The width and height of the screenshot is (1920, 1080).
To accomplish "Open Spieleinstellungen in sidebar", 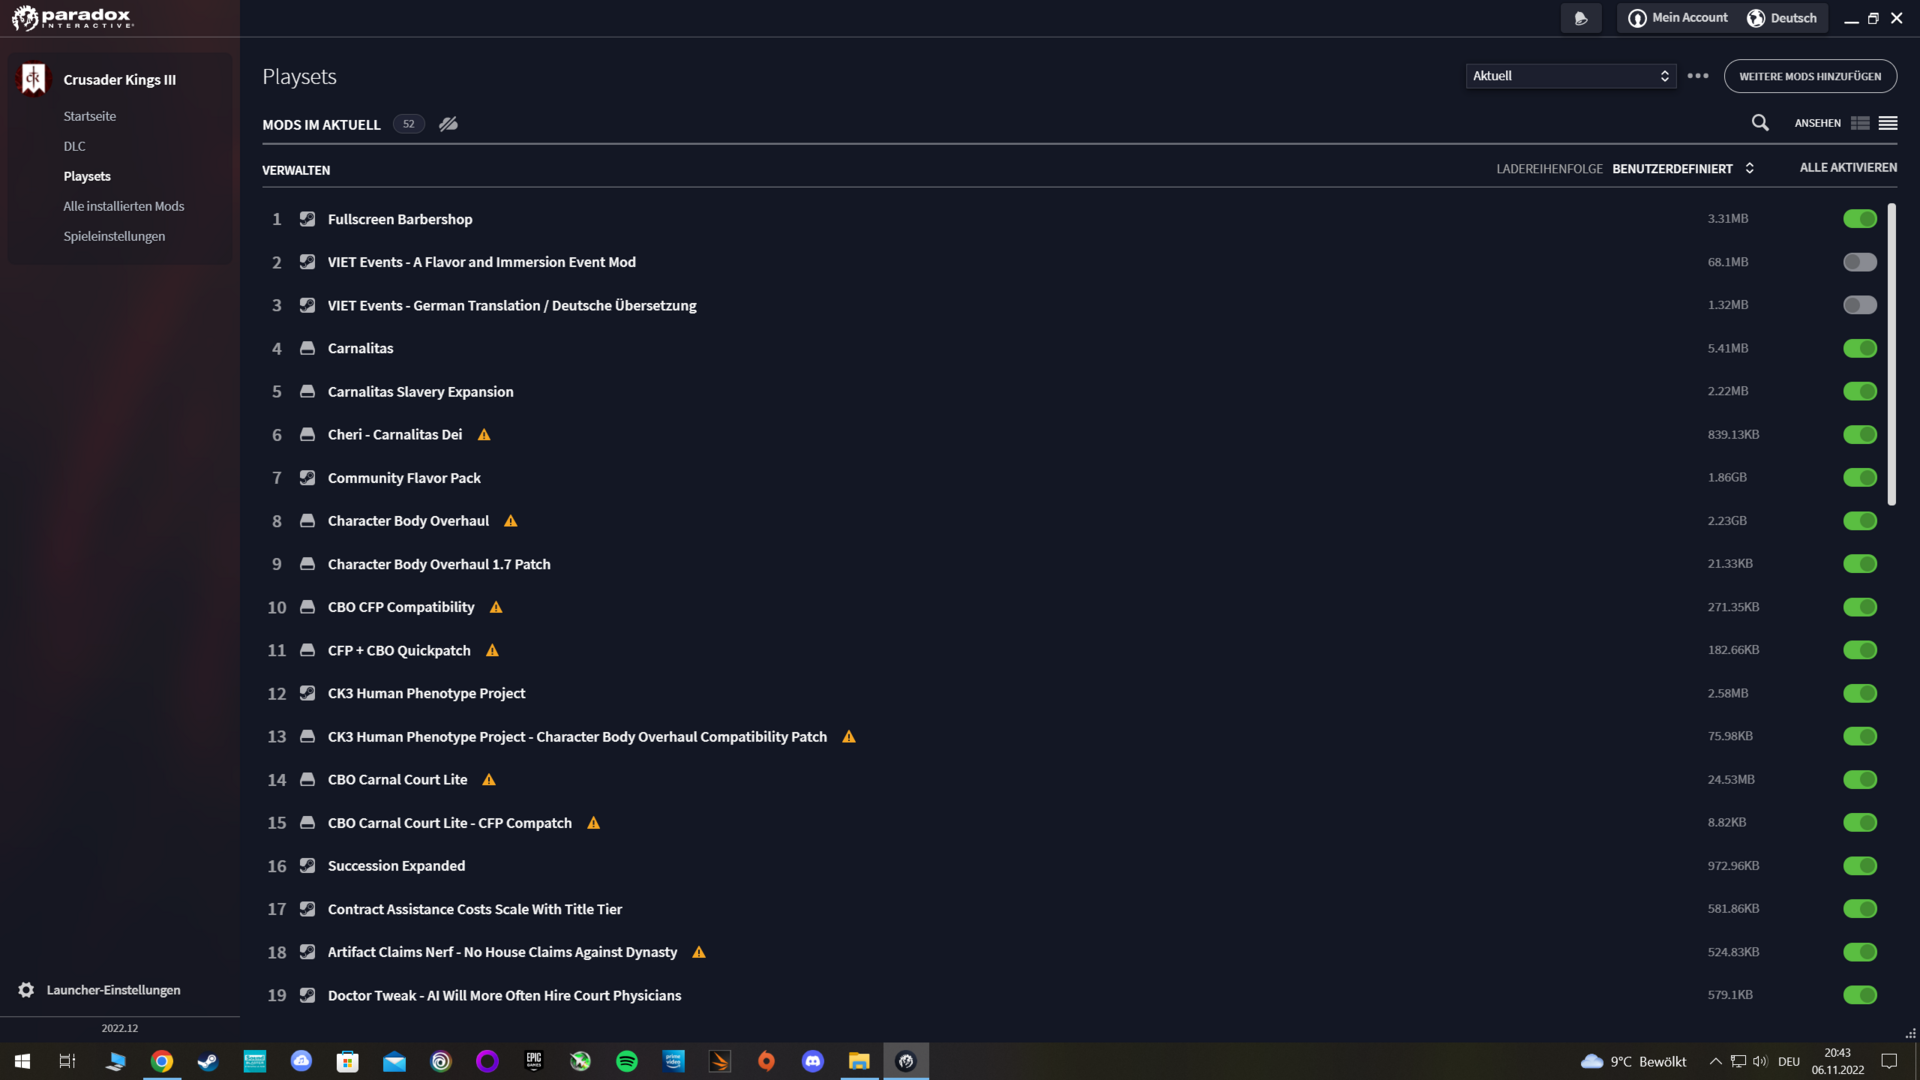I will pos(114,236).
